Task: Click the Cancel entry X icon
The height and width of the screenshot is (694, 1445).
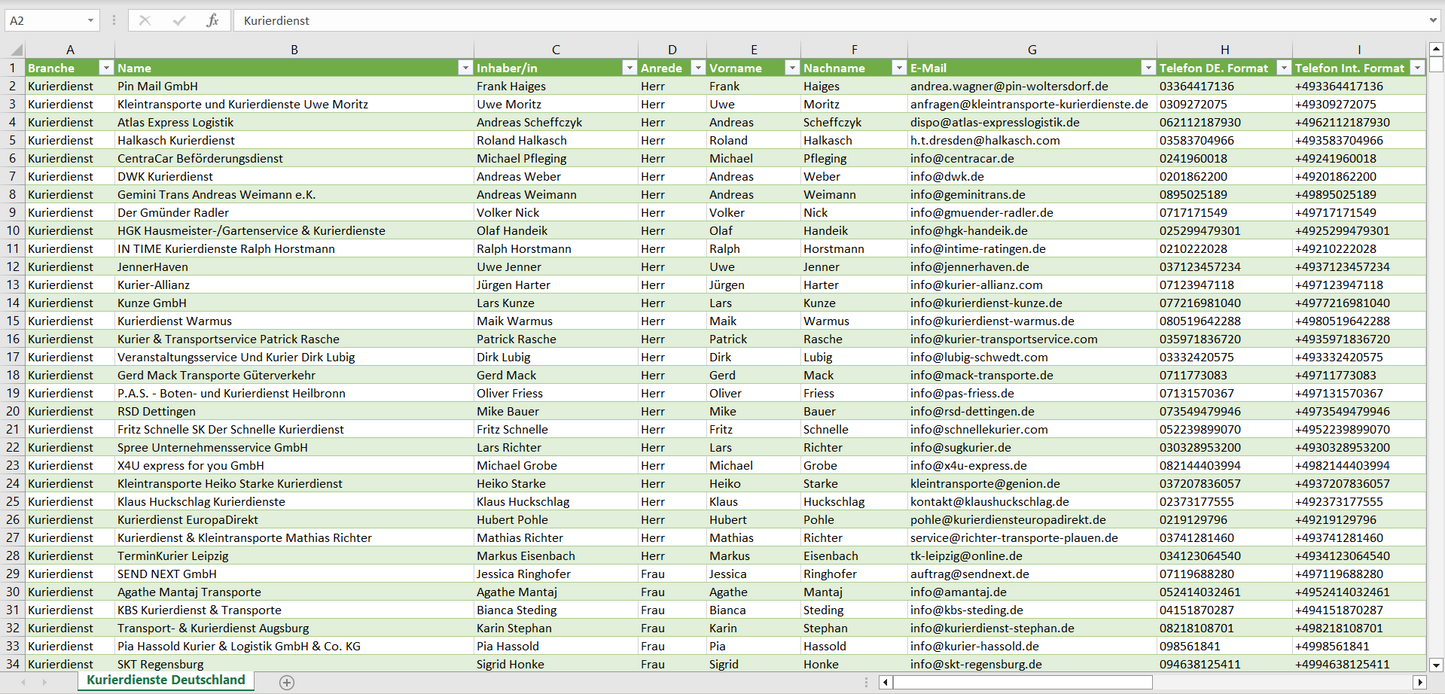Action: [x=145, y=20]
